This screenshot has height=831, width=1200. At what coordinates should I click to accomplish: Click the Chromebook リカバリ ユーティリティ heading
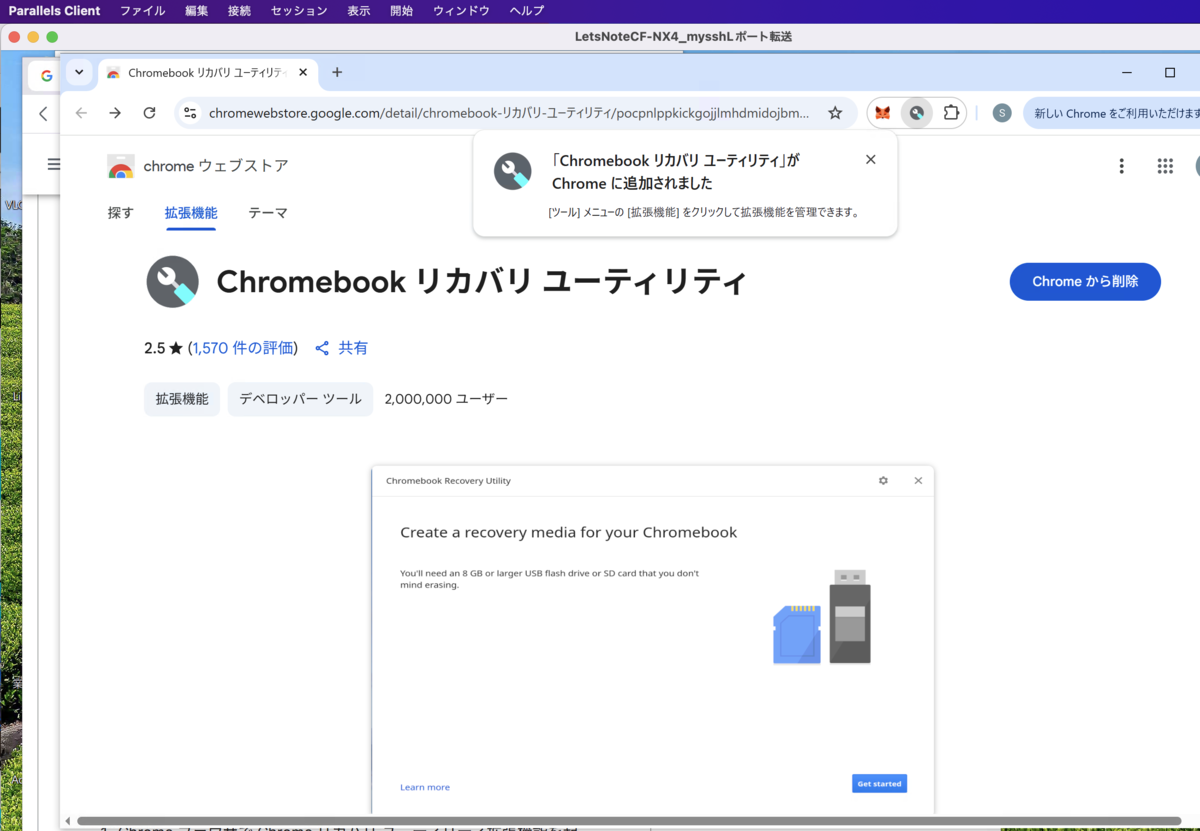point(481,282)
